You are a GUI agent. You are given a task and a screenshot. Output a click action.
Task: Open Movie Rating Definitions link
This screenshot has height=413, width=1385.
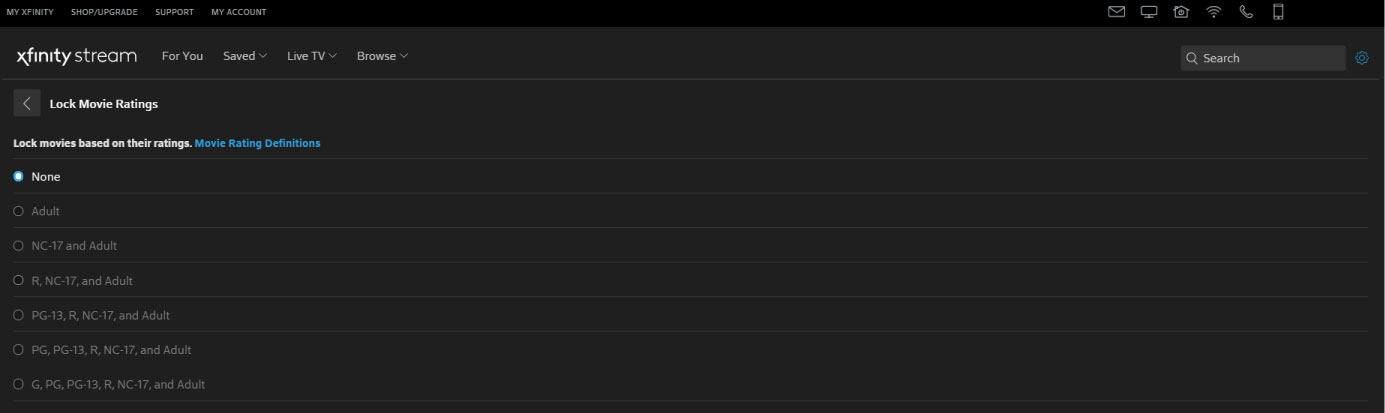tap(257, 143)
